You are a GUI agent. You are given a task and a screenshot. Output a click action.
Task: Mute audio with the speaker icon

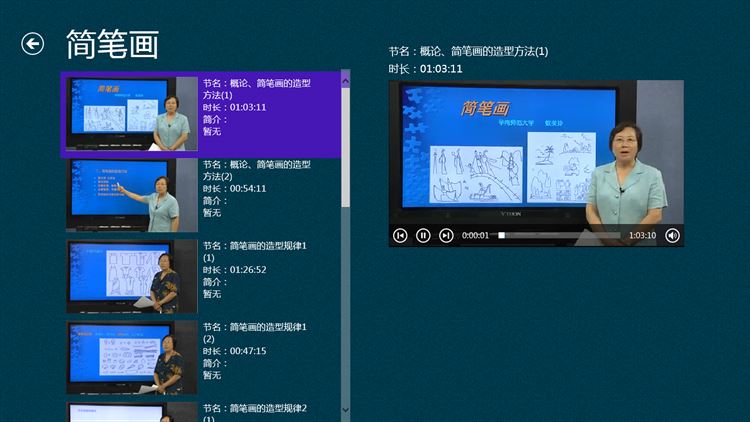[672, 235]
